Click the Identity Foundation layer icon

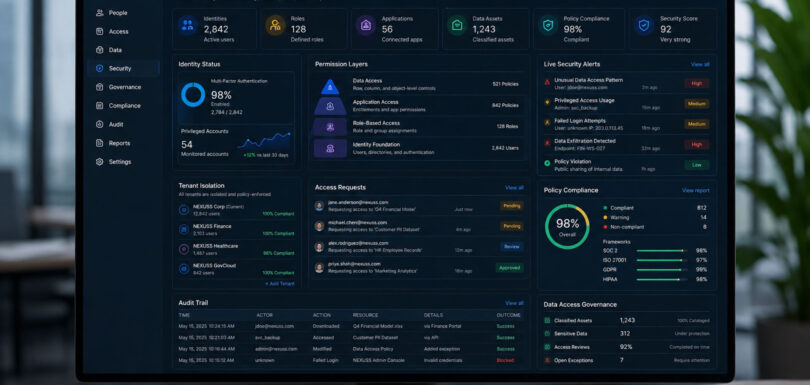click(330, 148)
